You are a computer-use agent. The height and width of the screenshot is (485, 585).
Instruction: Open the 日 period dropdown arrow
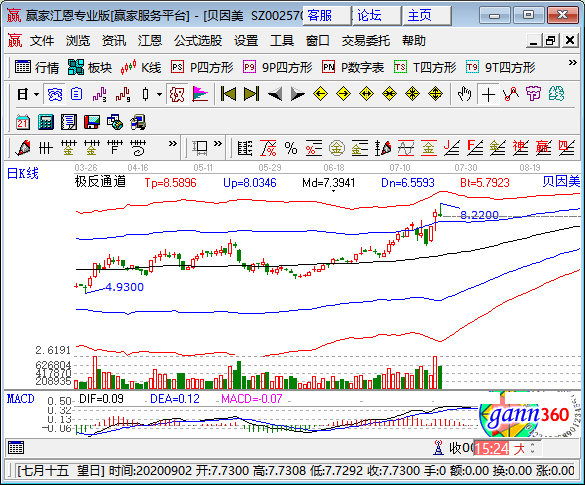click(37, 94)
